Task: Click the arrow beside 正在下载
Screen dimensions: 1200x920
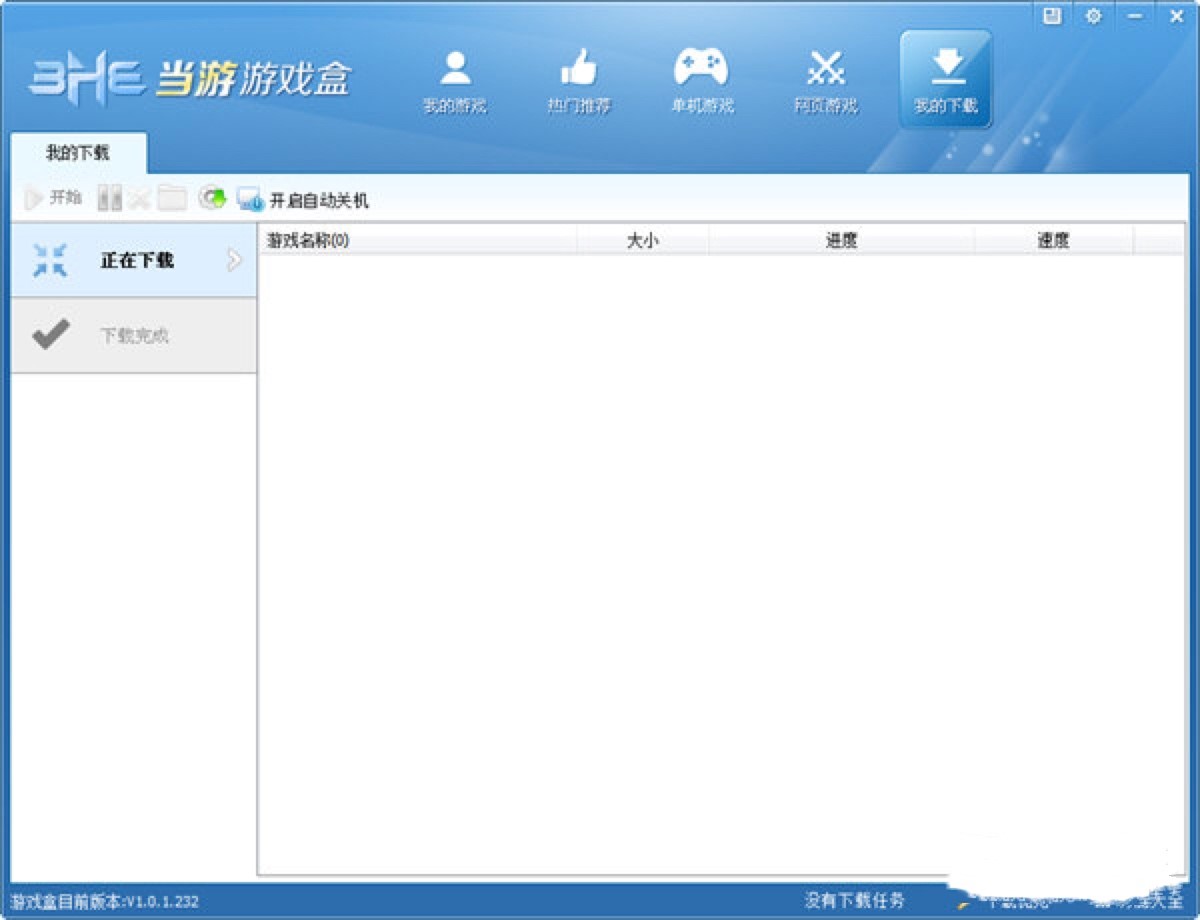Action: click(234, 261)
